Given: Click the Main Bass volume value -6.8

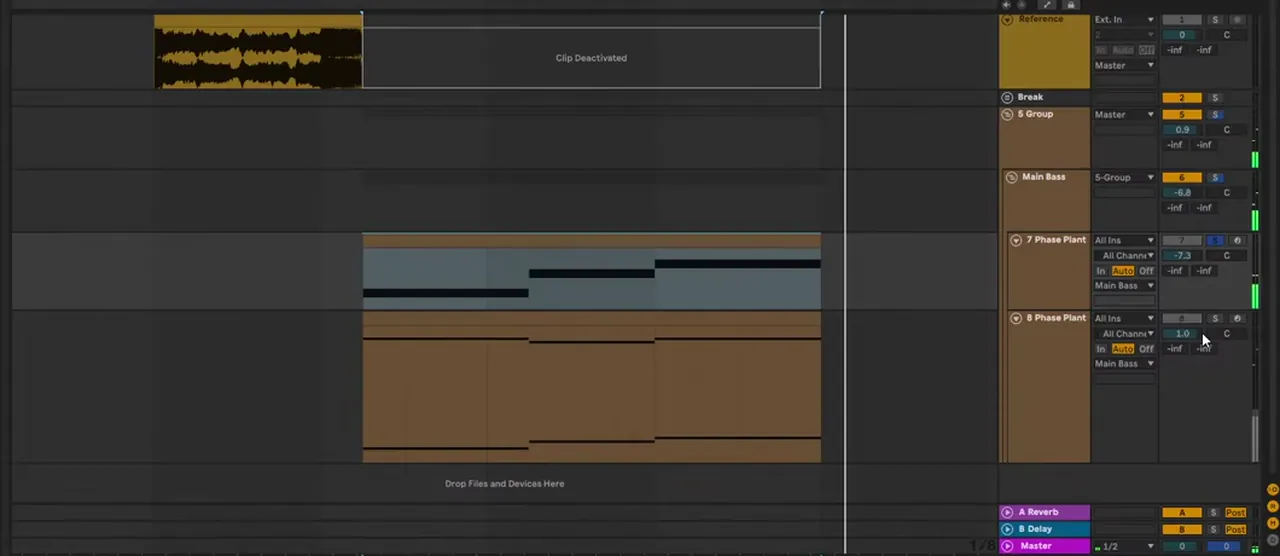Looking at the screenshot, I should [1182, 193].
